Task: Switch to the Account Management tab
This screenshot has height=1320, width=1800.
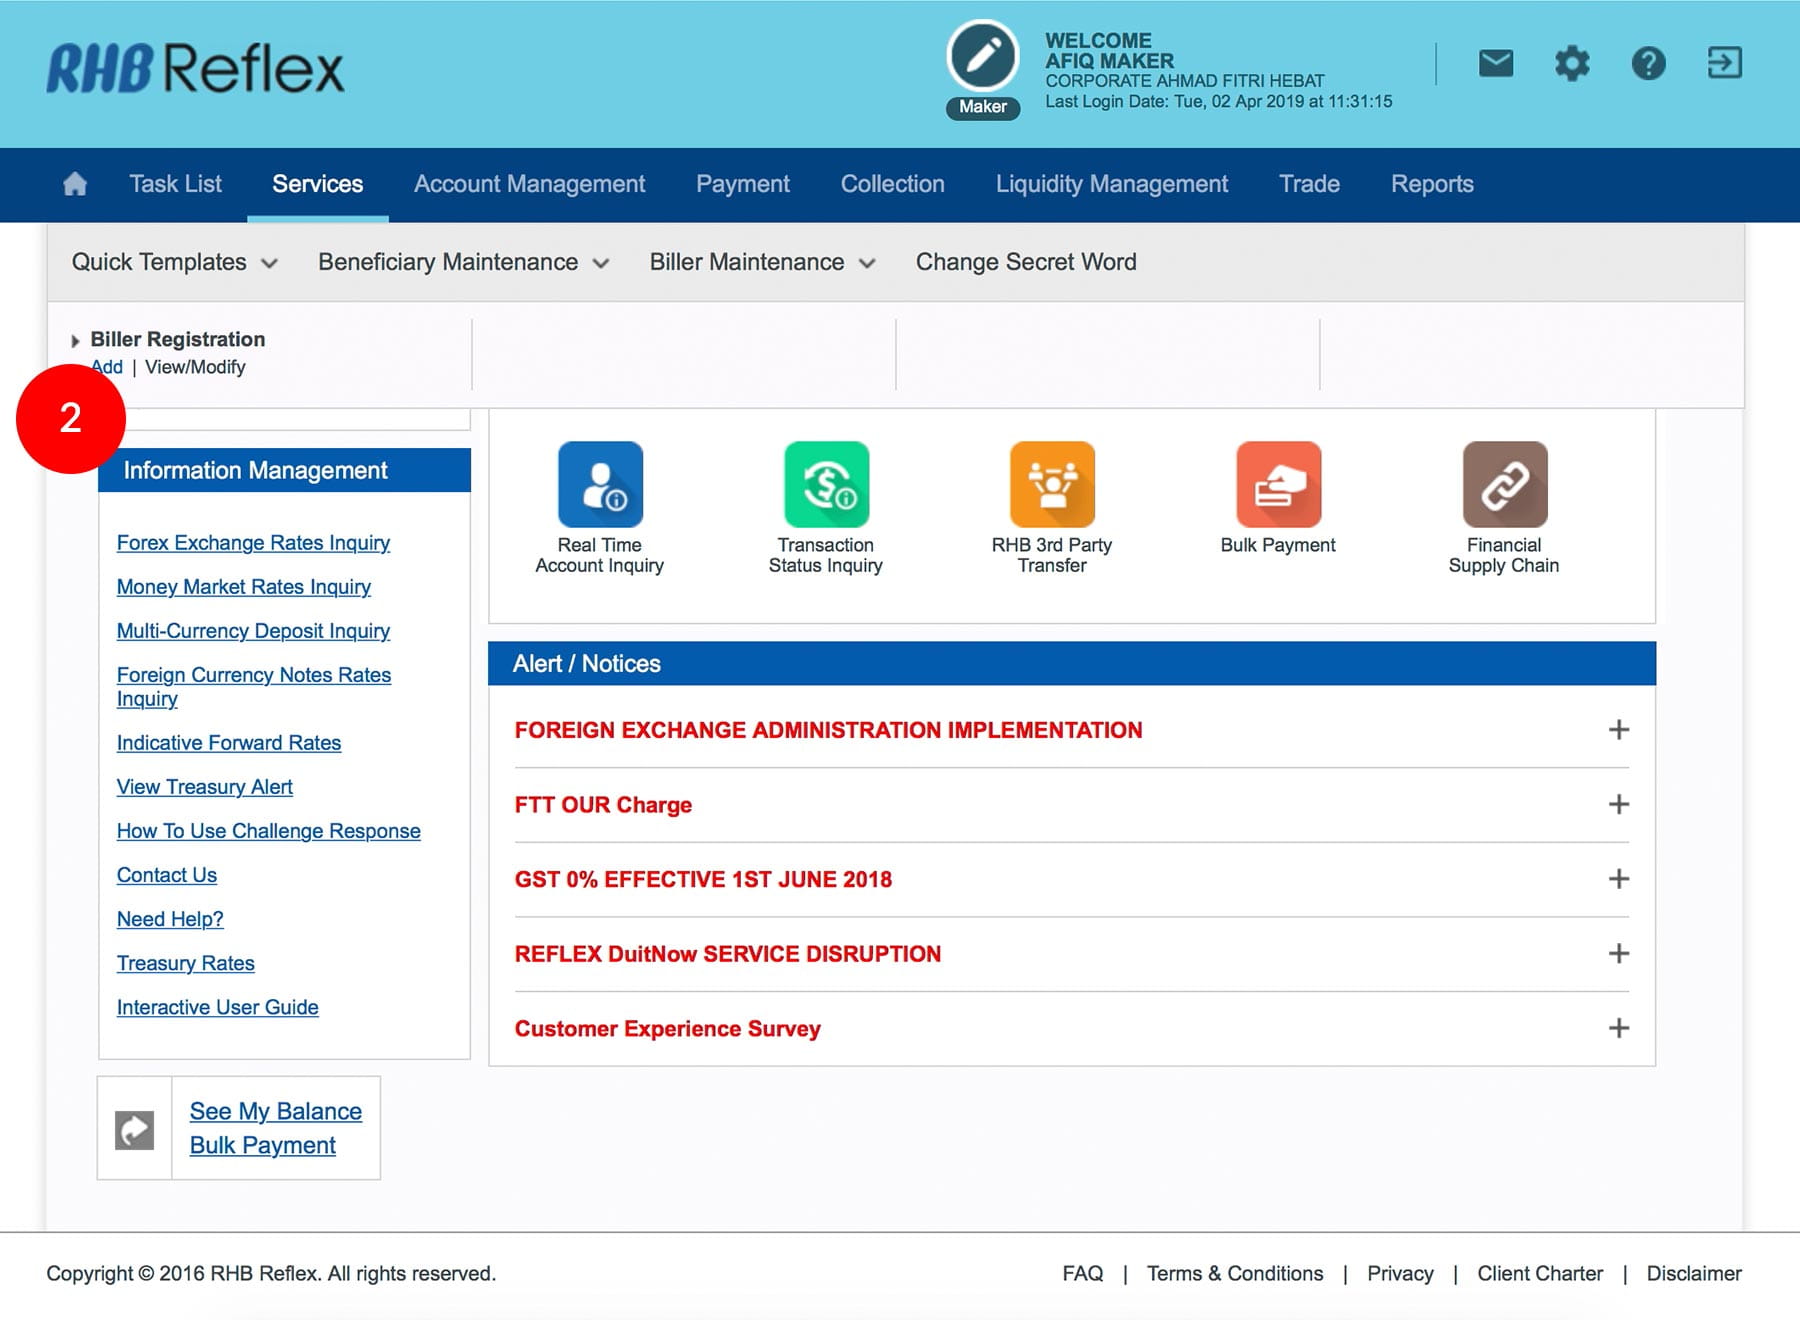Action: [529, 184]
